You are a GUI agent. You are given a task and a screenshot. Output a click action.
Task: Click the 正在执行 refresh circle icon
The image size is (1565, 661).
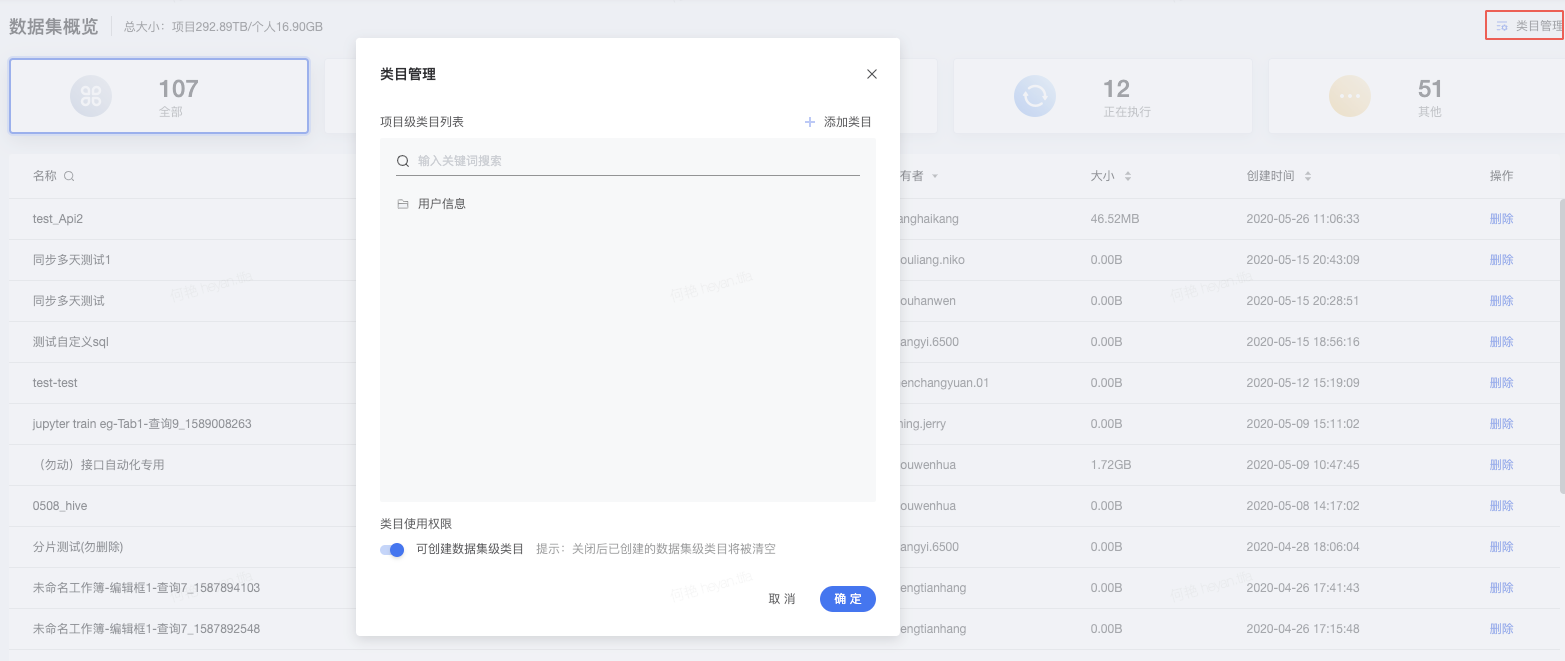pos(1034,96)
